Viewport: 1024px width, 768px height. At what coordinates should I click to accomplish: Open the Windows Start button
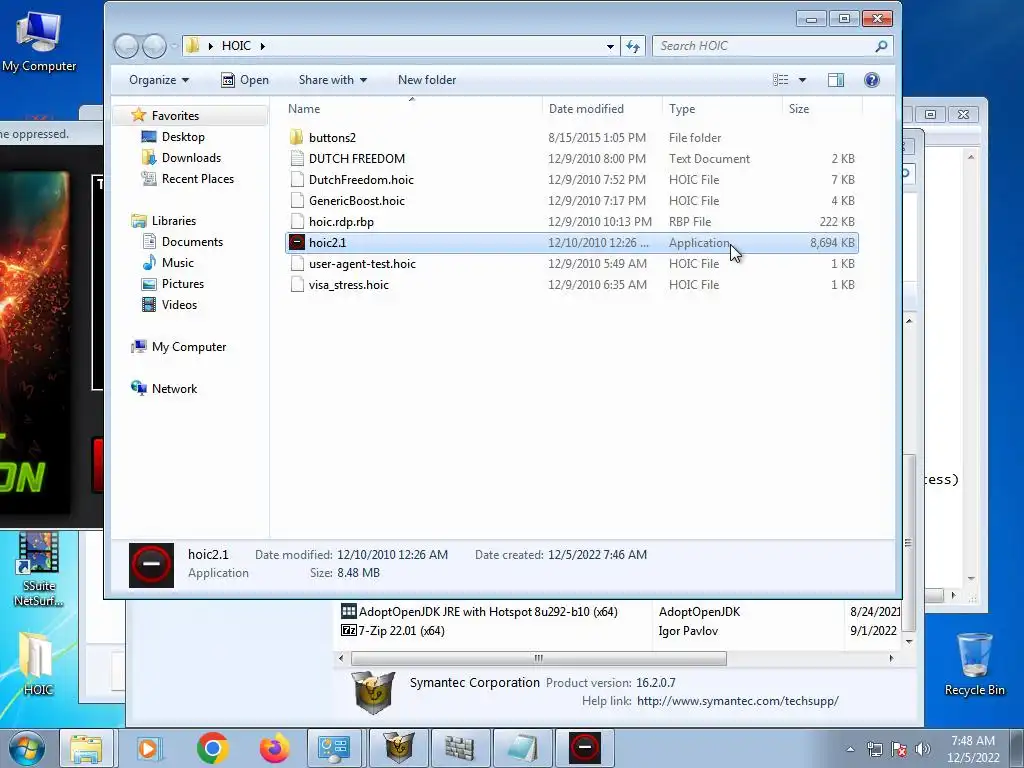point(27,748)
